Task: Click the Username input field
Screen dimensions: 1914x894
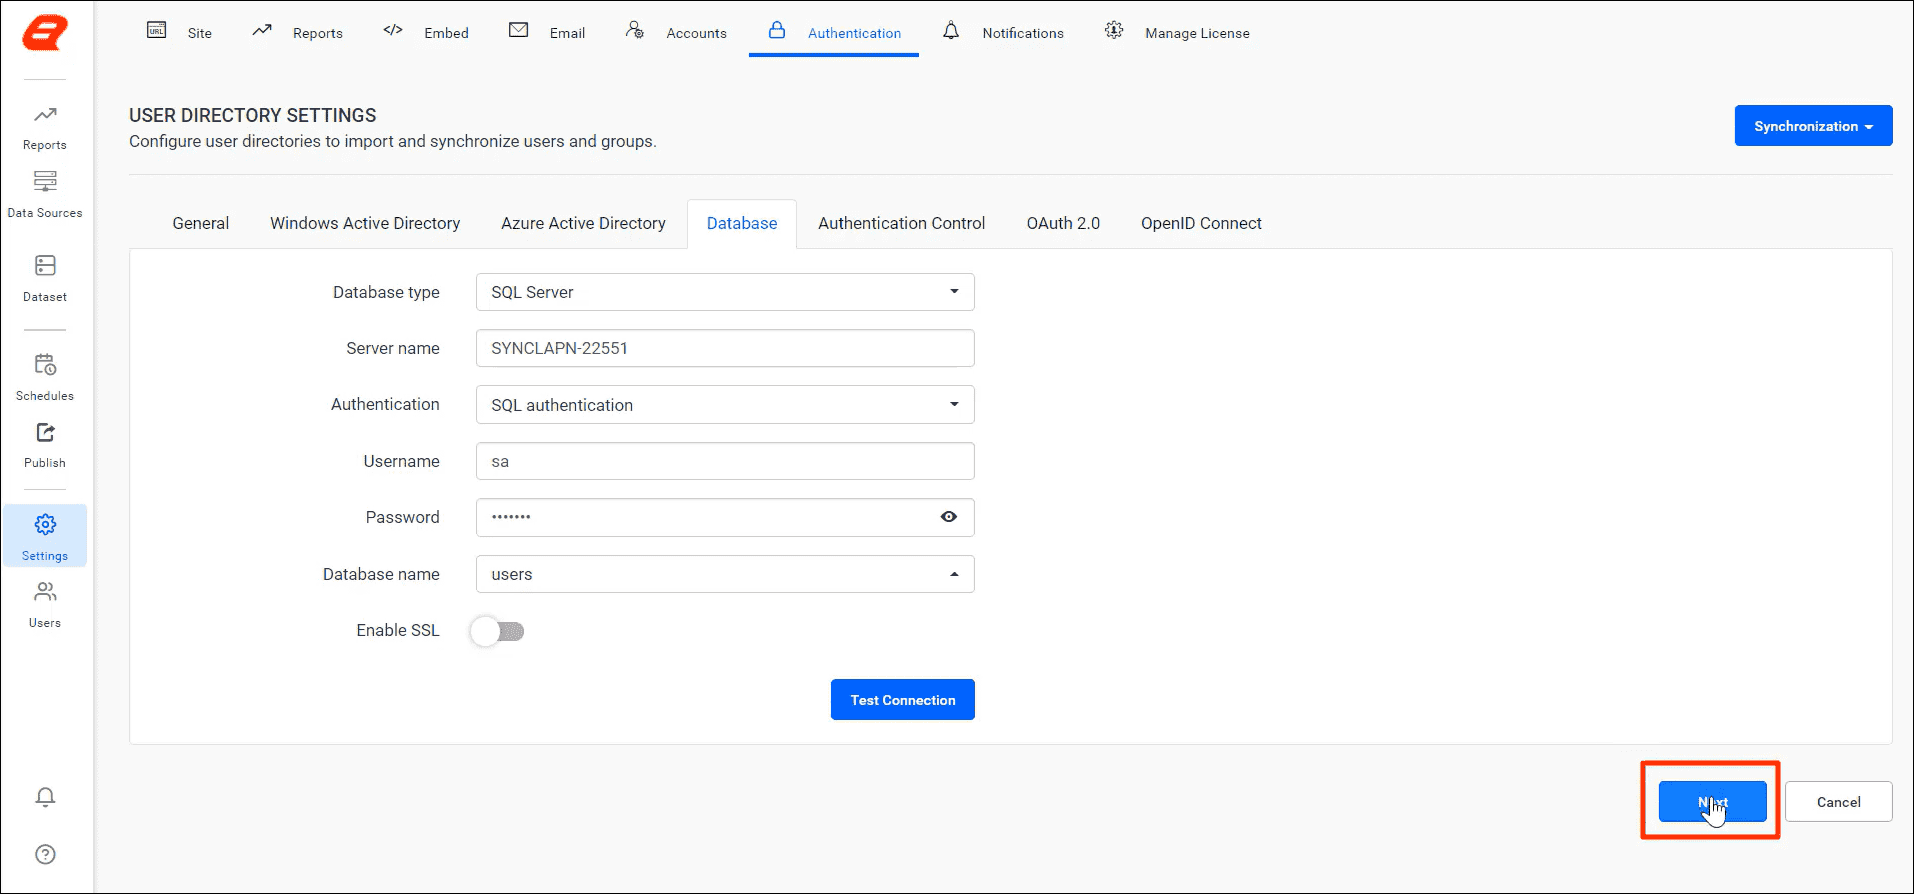Action: 725,461
